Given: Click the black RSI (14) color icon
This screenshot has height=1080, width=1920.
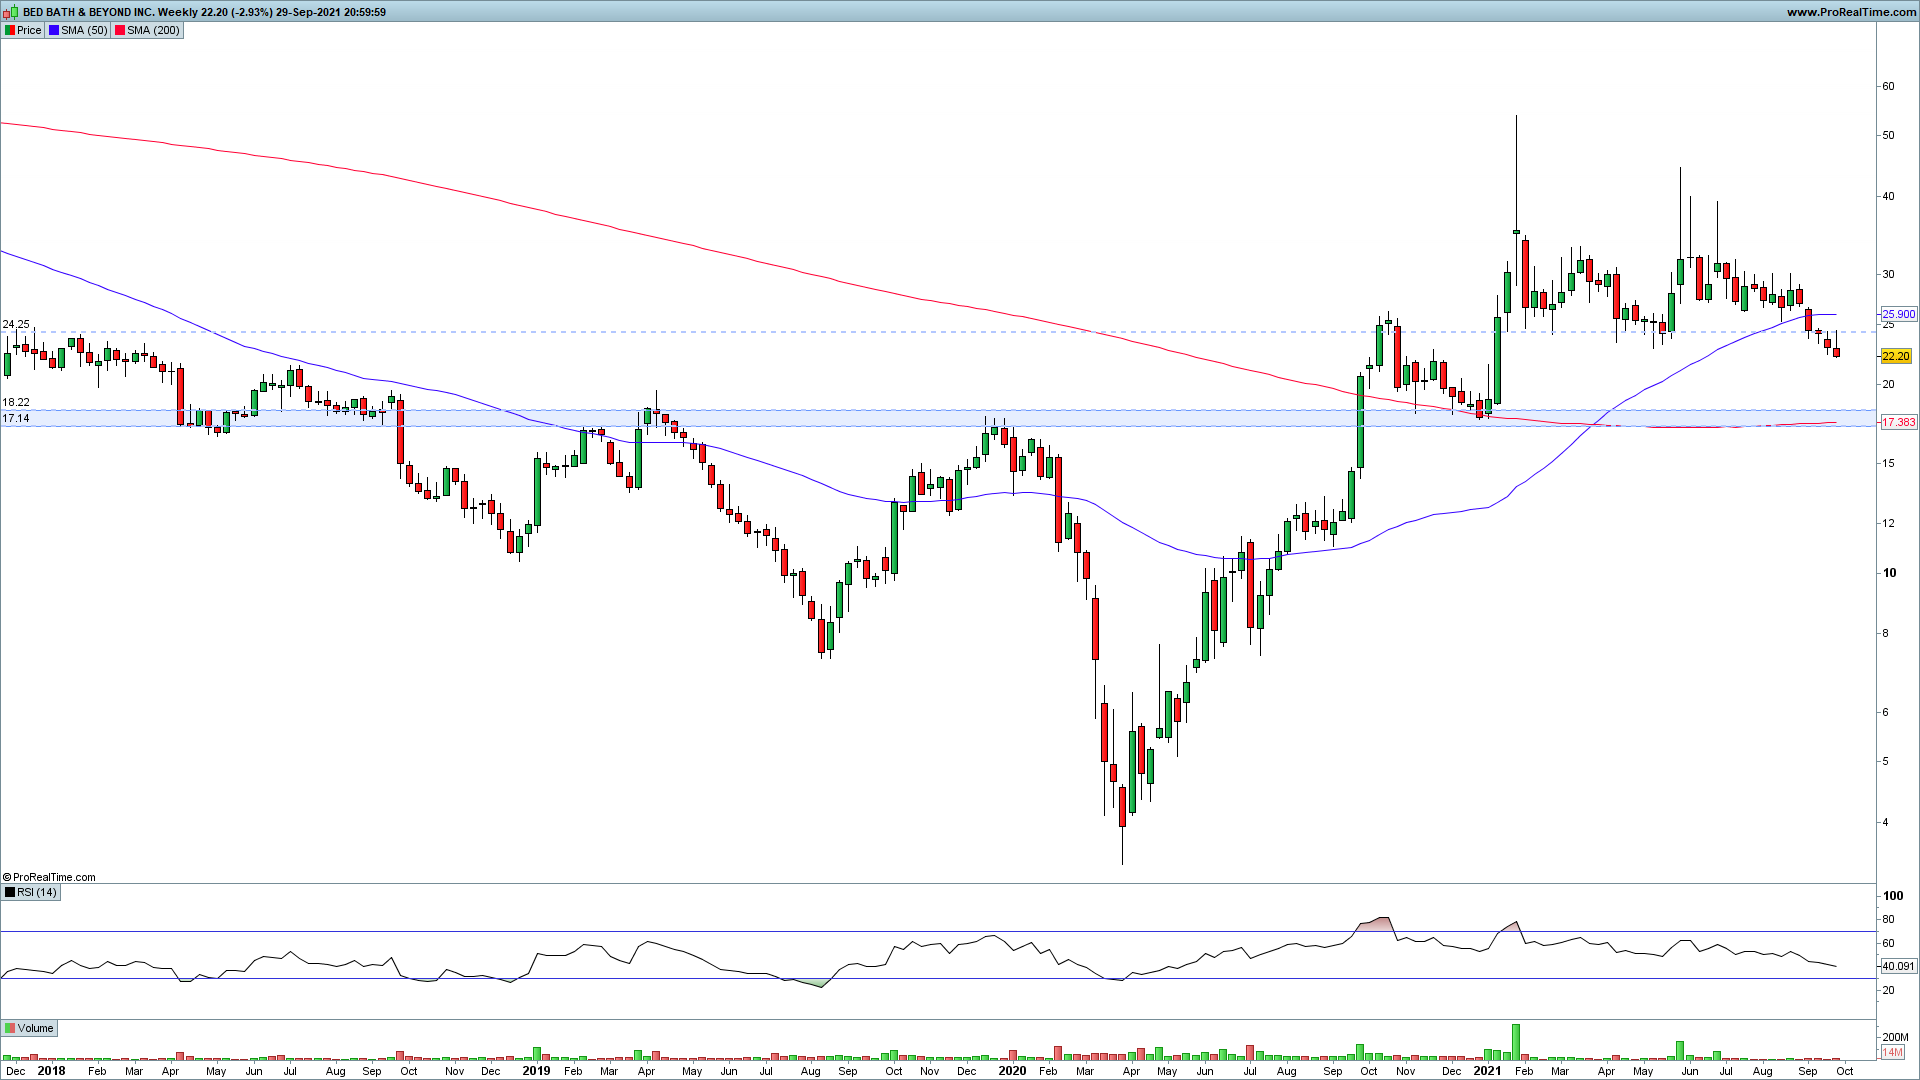Looking at the screenshot, I should [10, 892].
